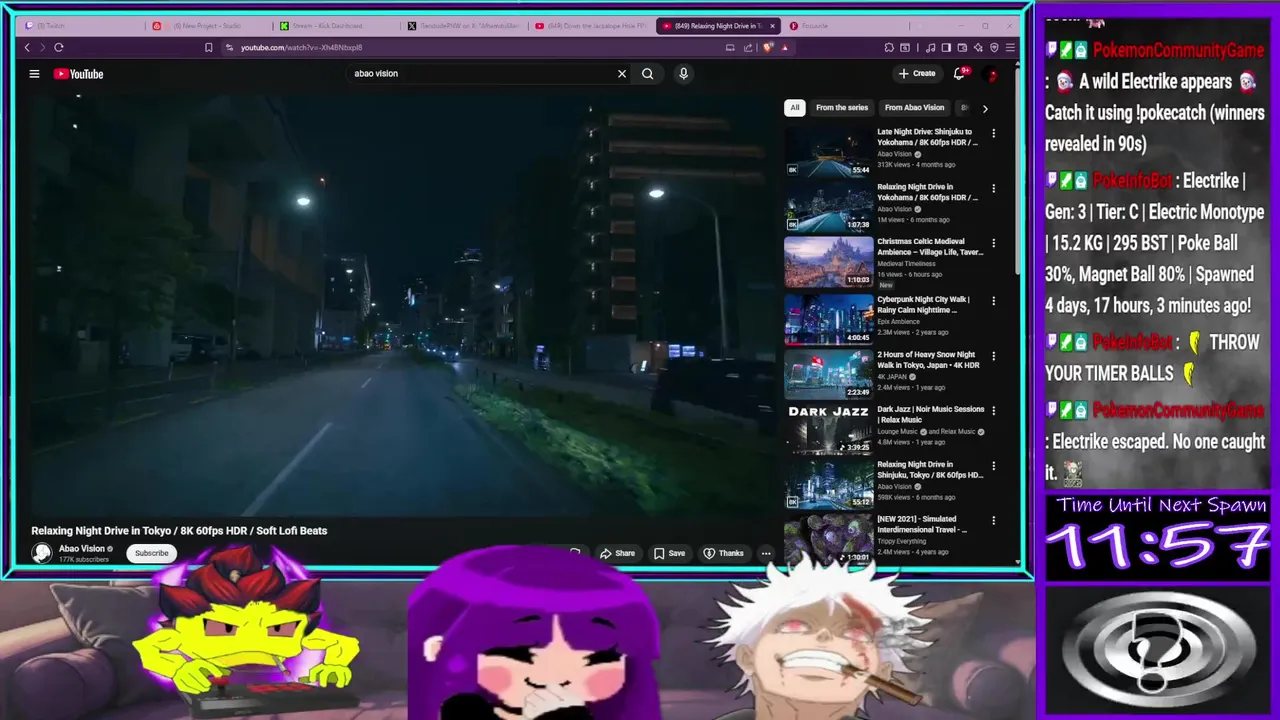Open more options for Relaxing Night Drive in Shinjuku

pyautogui.click(x=993, y=465)
